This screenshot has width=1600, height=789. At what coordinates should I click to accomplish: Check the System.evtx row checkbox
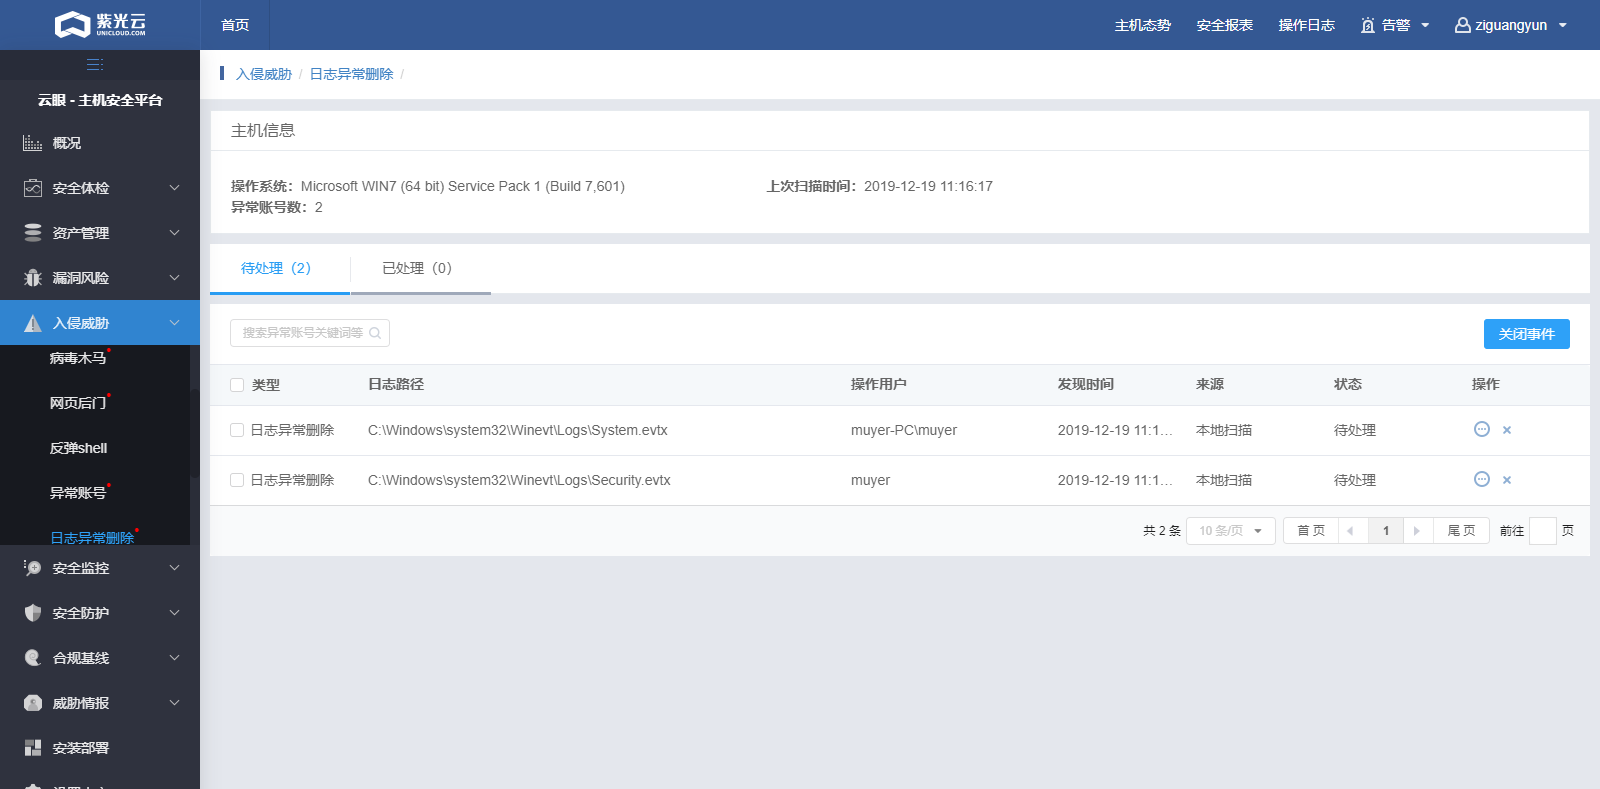click(237, 430)
